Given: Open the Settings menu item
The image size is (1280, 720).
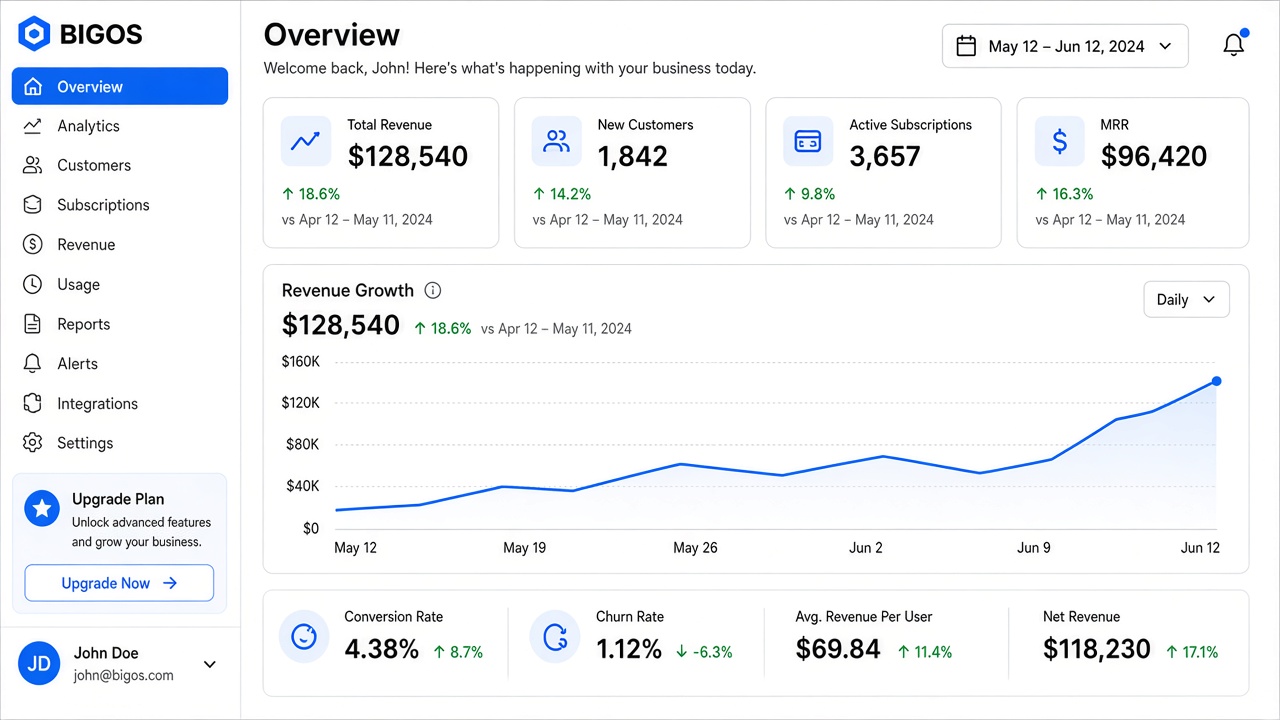Looking at the screenshot, I should [x=120, y=443].
